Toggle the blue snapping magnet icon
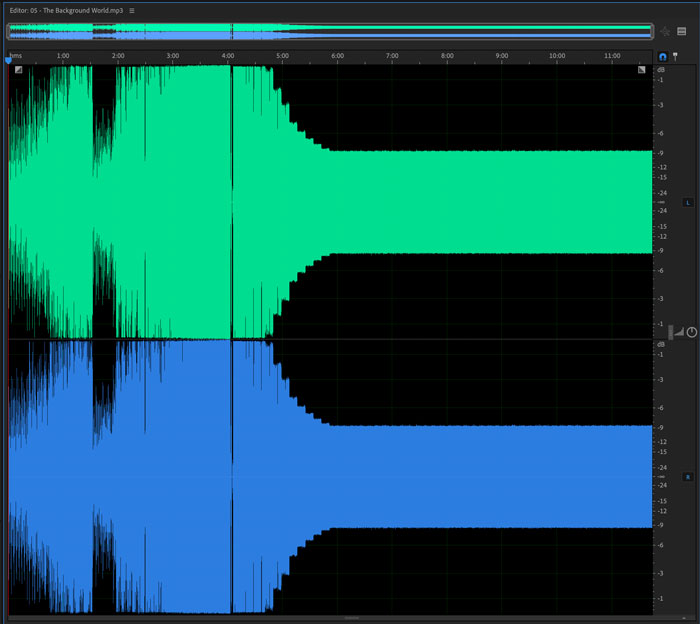The width and height of the screenshot is (700, 624). tap(662, 57)
